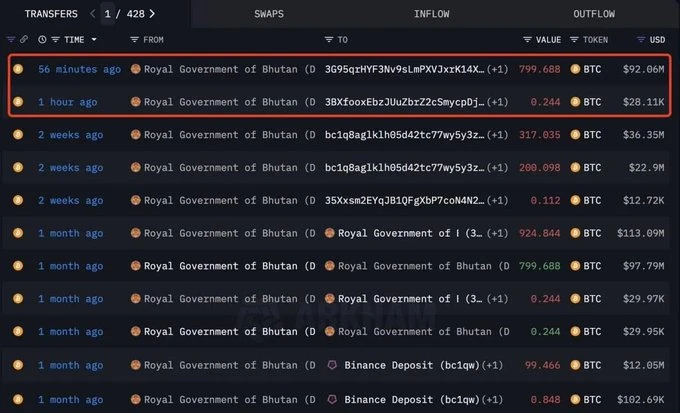The image size is (680, 413).
Task: Toggle the TO column filter
Action: (329, 40)
